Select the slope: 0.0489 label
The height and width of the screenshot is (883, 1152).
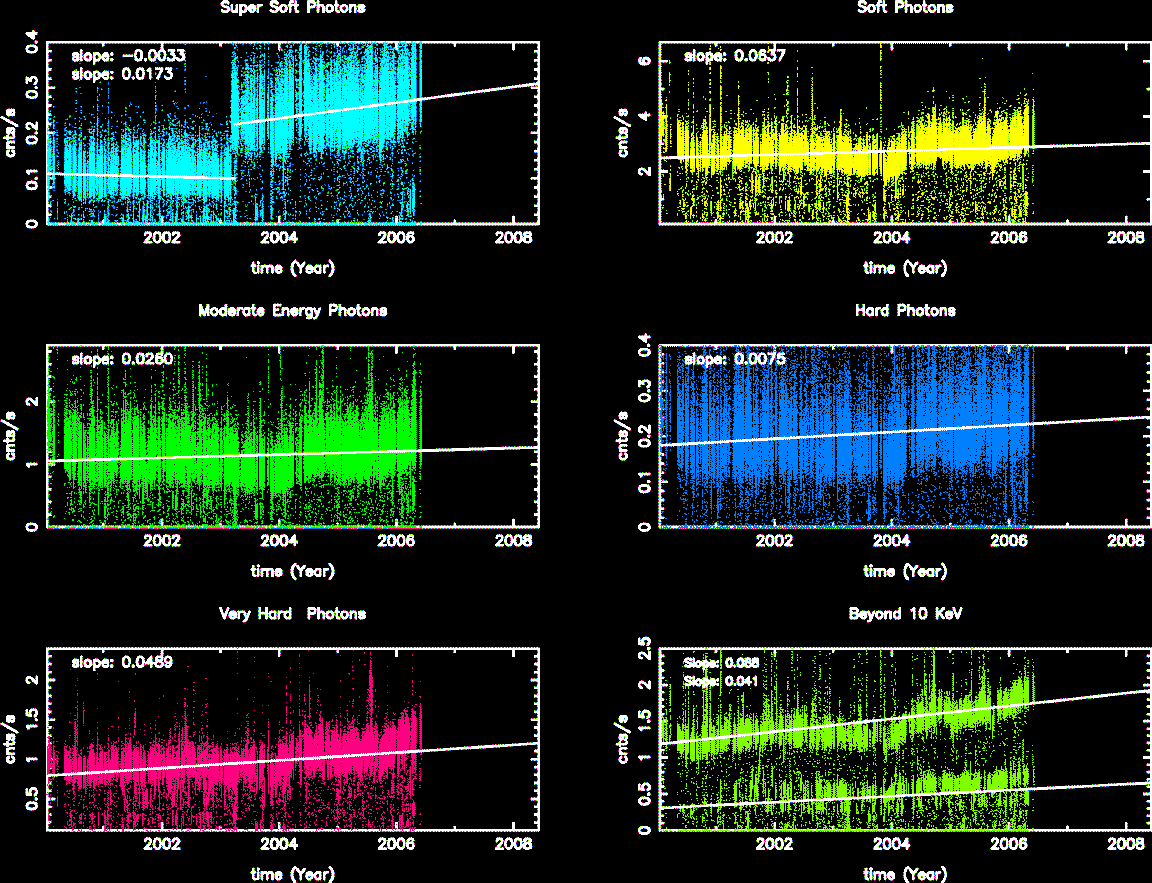(112, 662)
